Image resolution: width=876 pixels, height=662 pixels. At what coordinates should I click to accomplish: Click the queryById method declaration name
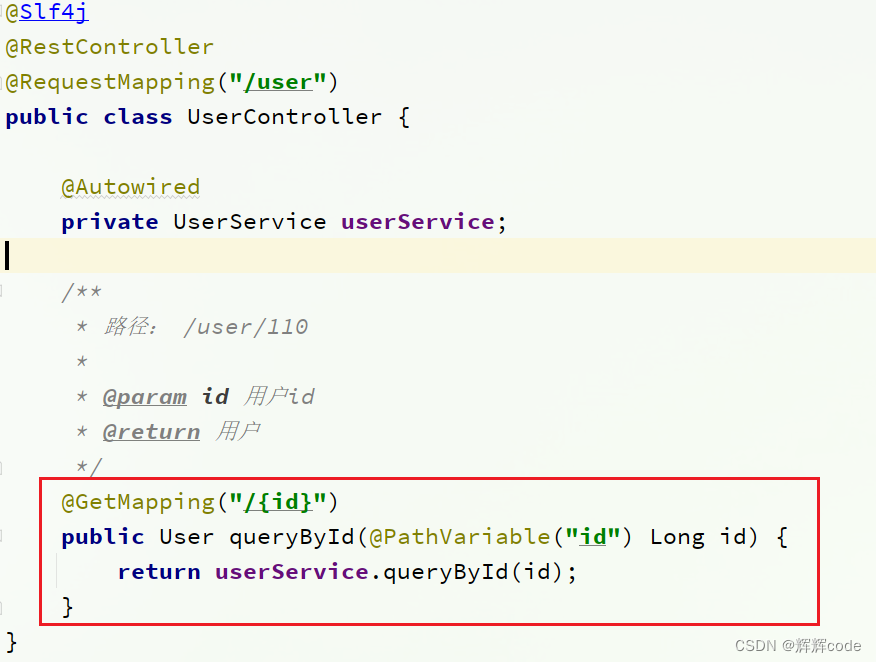click(292, 537)
